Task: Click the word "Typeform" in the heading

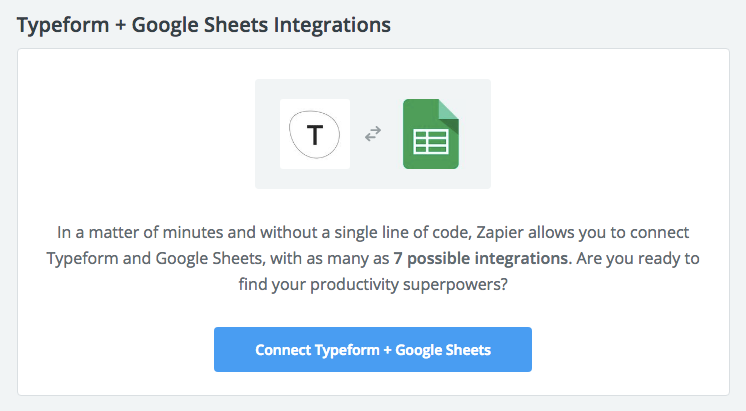Action: pyautogui.click(x=59, y=23)
